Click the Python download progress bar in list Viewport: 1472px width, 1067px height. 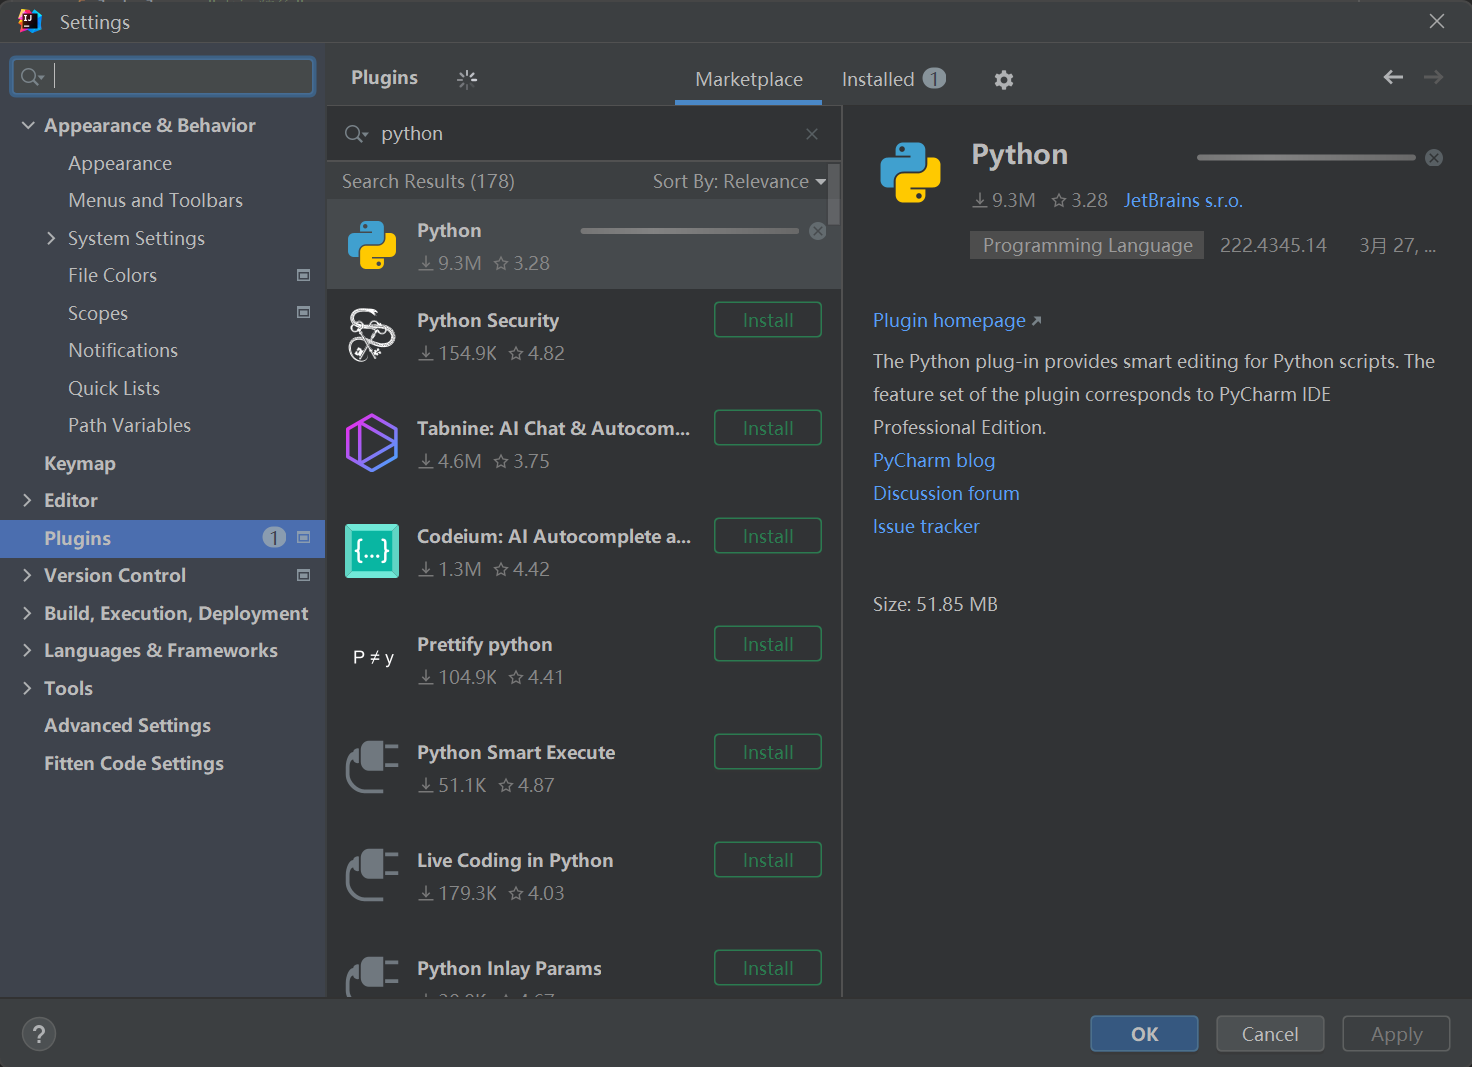(690, 231)
